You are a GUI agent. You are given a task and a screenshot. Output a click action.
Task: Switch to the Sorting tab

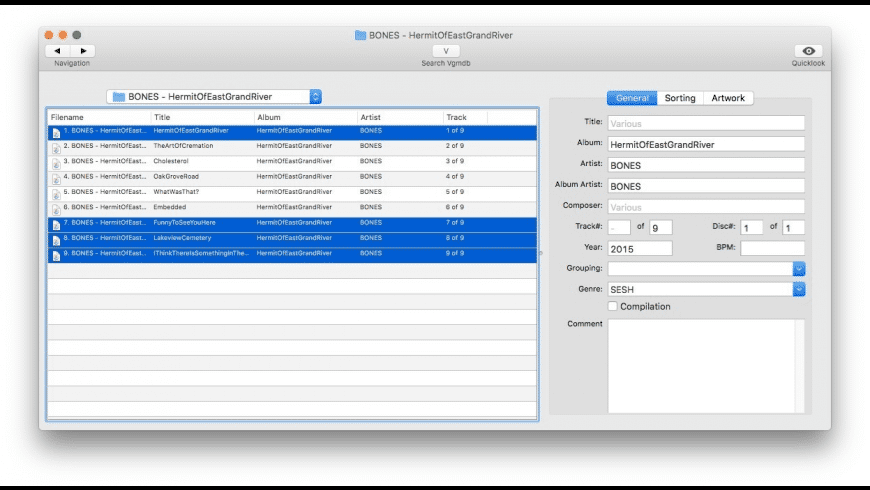coord(680,98)
